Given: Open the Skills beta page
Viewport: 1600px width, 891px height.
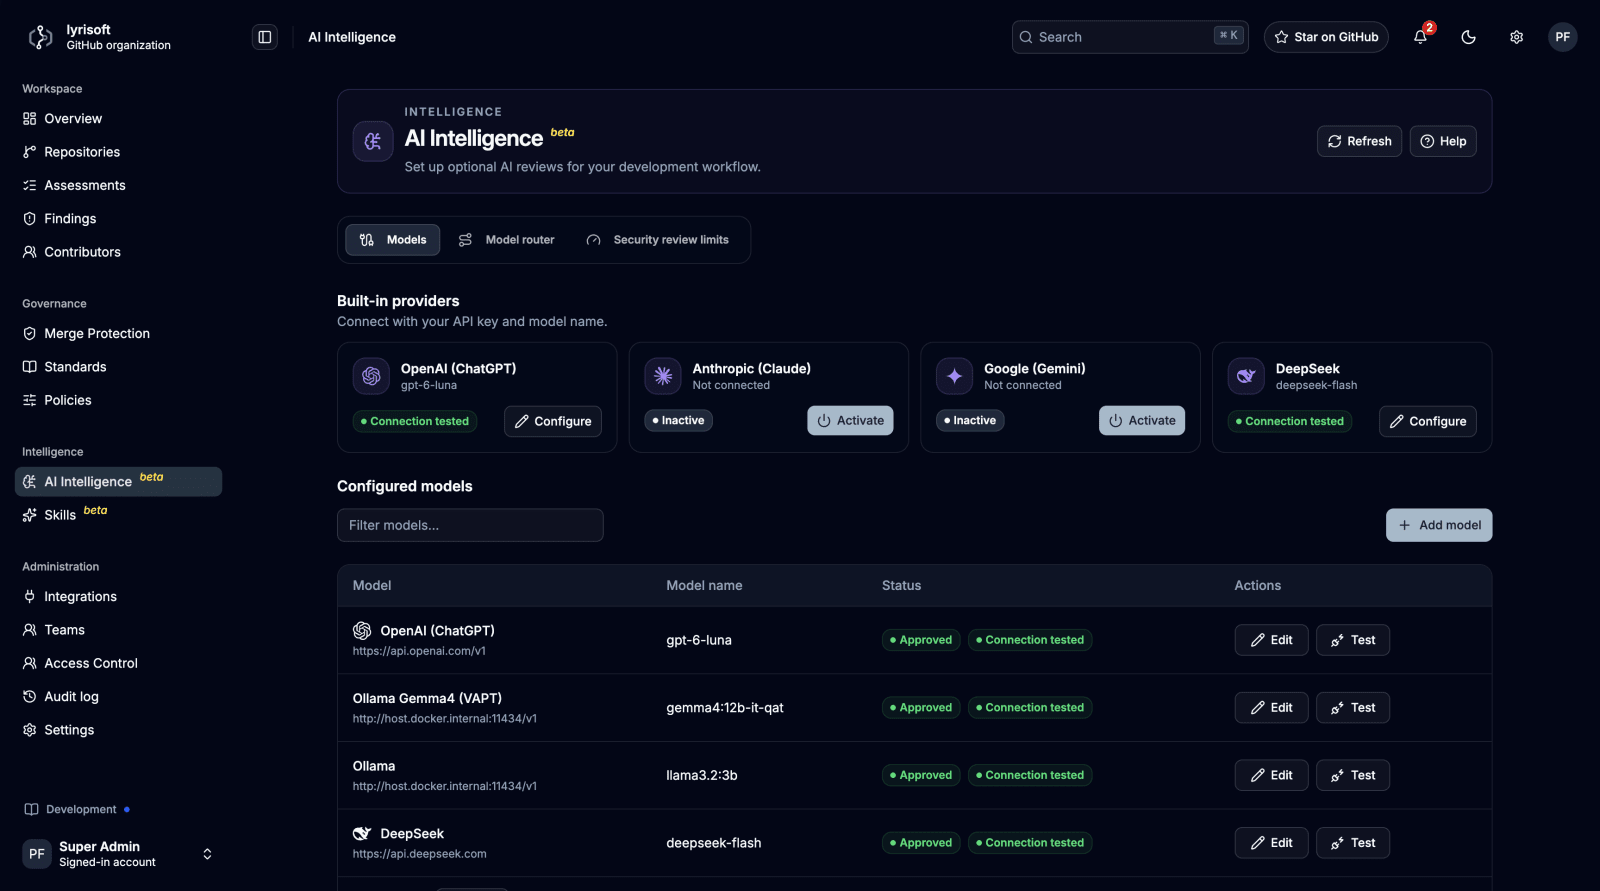Looking at the screenshot, I should click(118, 514).
